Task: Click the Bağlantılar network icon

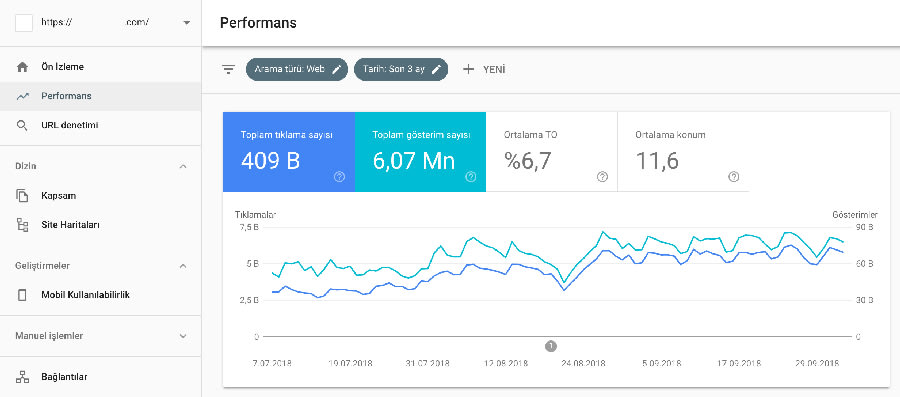Action: coord(22,377)
